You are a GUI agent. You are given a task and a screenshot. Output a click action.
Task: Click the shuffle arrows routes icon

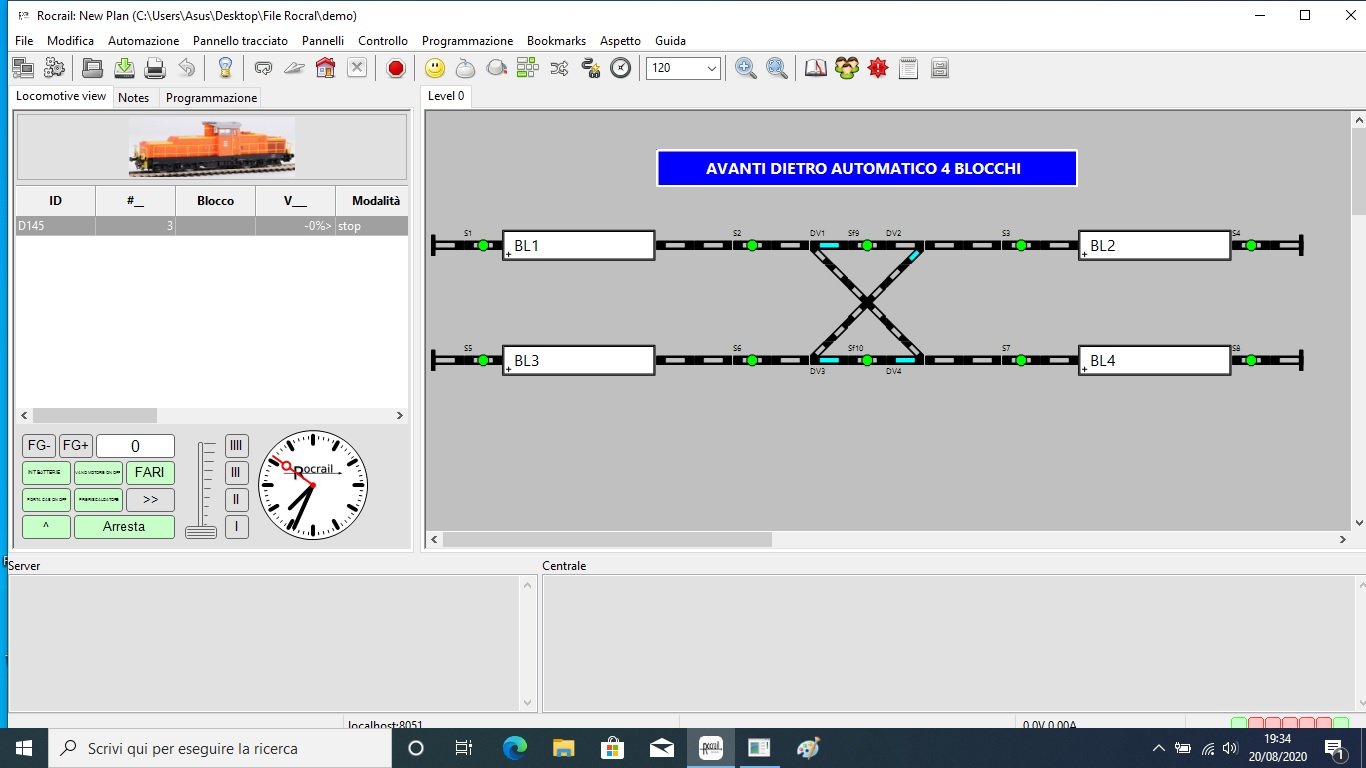(x=559, y=68)
